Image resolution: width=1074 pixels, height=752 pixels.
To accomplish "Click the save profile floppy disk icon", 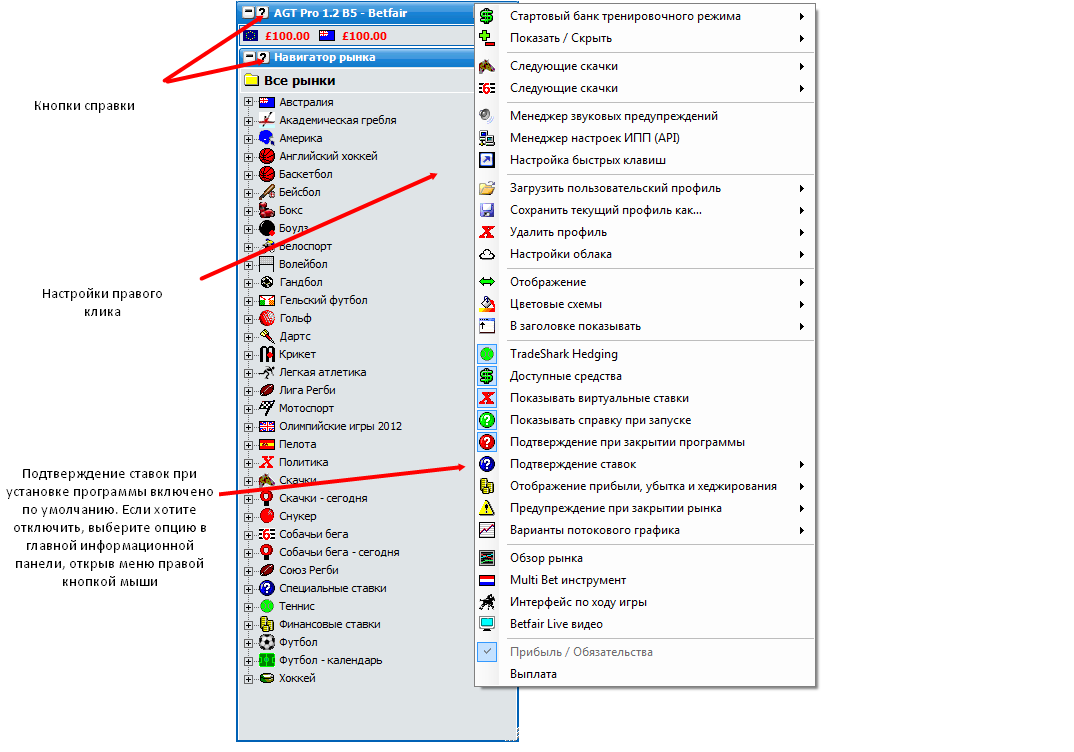I will tap(487, 210).
